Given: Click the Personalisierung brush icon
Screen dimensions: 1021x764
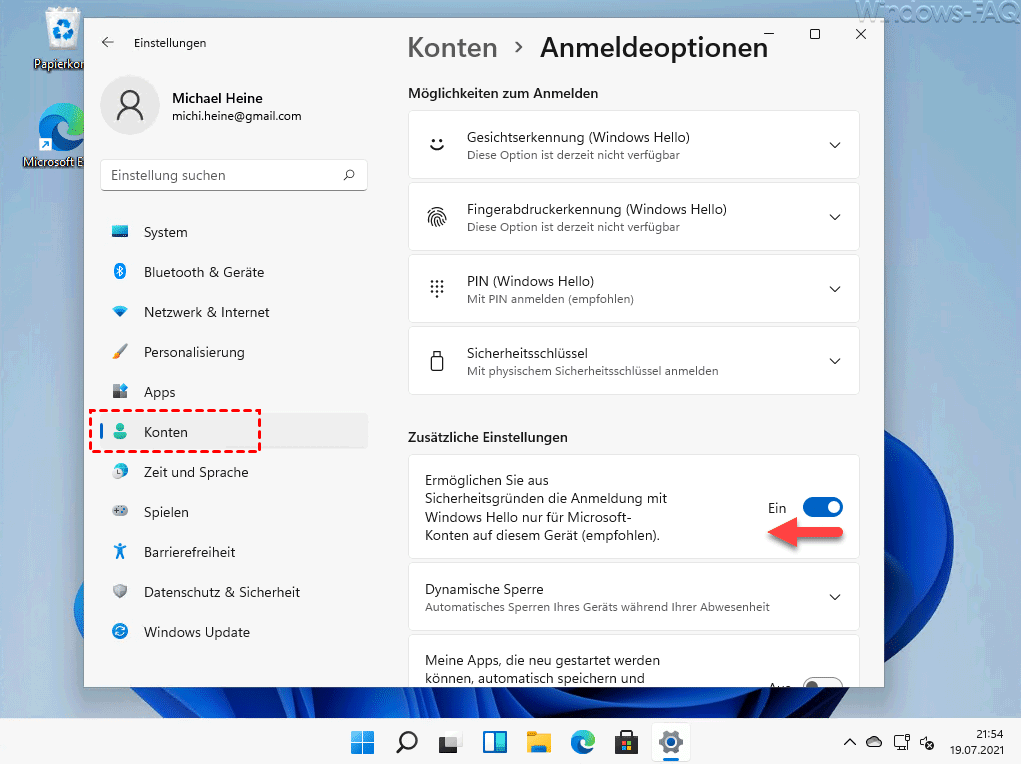Looking at the screenshot, I should coord(120,352).
